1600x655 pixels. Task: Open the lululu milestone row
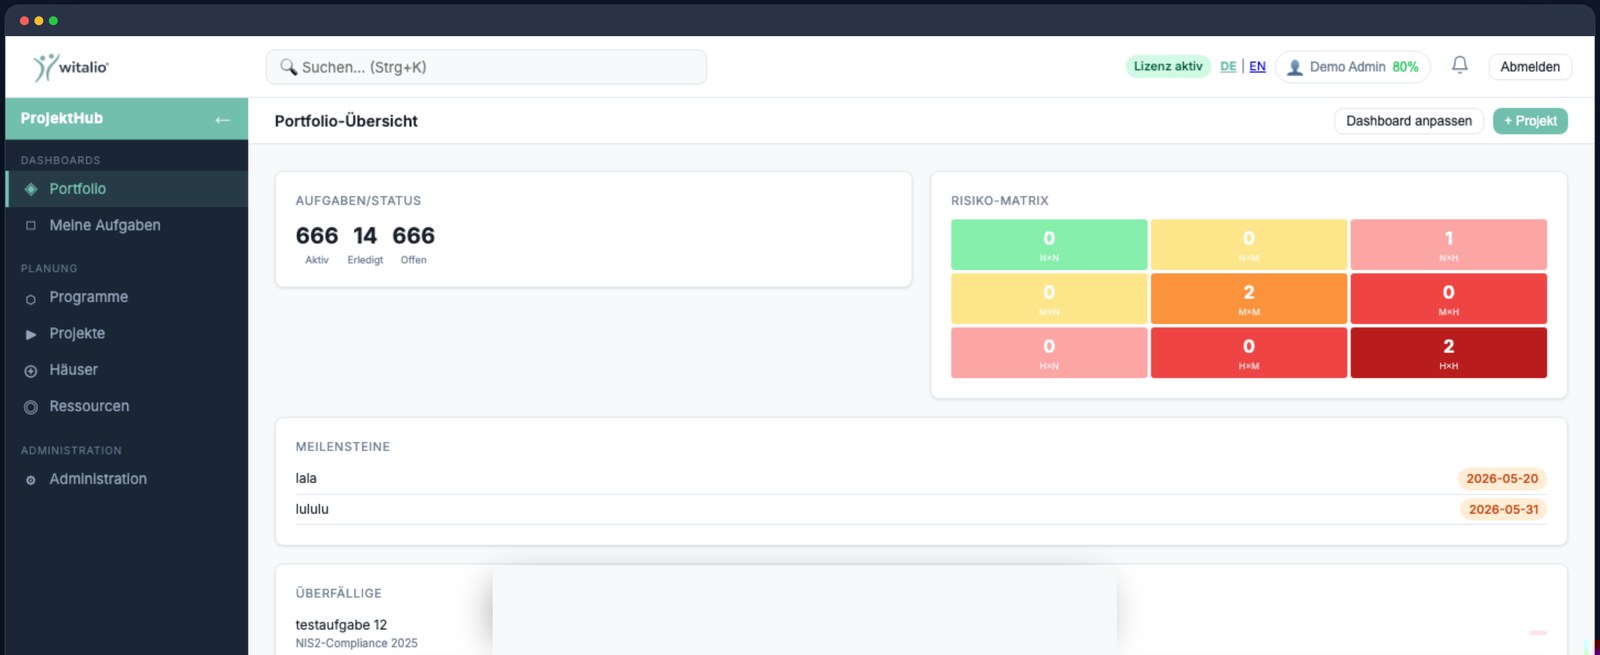point(921,509)
